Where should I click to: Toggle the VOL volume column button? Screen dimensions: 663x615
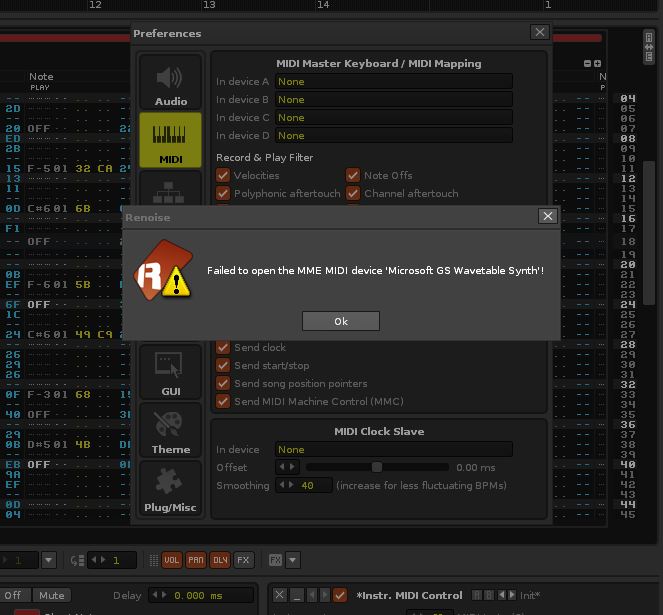[x=172, y=560]
